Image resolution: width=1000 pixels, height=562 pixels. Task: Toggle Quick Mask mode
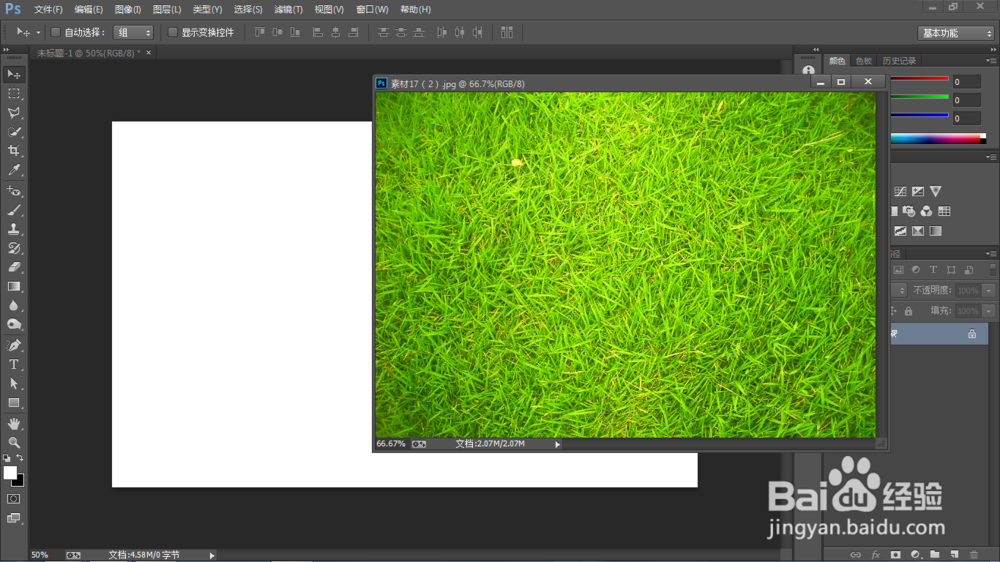[13, 499]
